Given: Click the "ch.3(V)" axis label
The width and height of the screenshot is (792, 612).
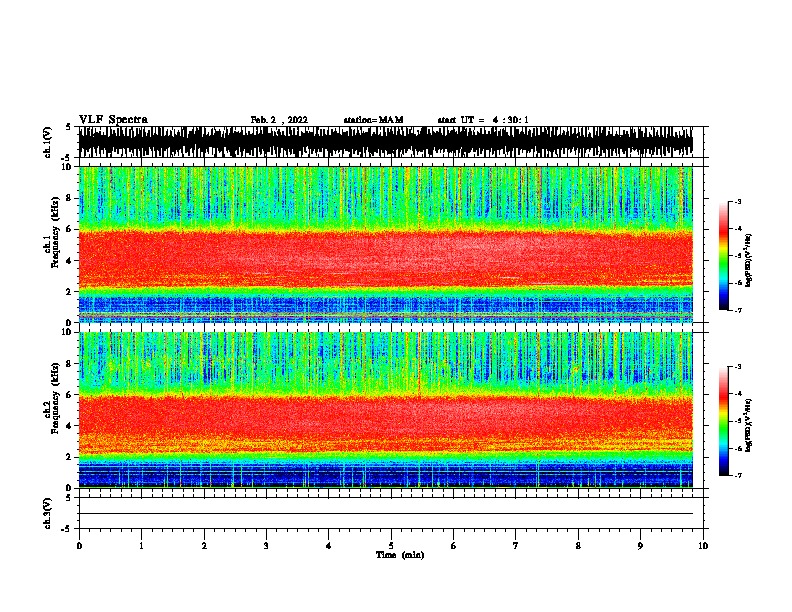Looking at the screenshot, I should coord(48,513).
